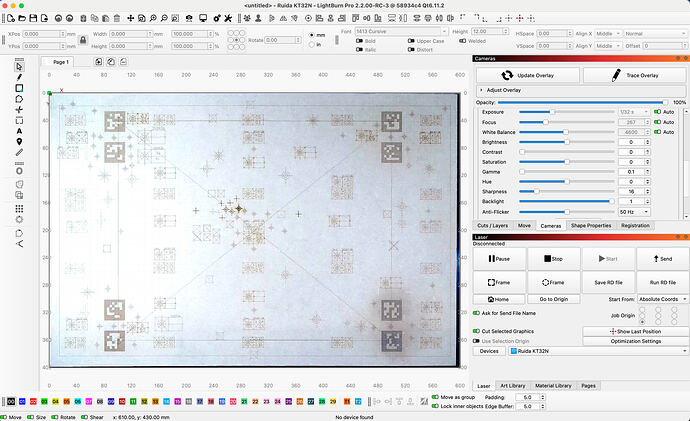Viewport: 690px width, 421px height.
Task: Select the Position Laser pin tool
Action: pyautogui.click(x=19, y=142)
